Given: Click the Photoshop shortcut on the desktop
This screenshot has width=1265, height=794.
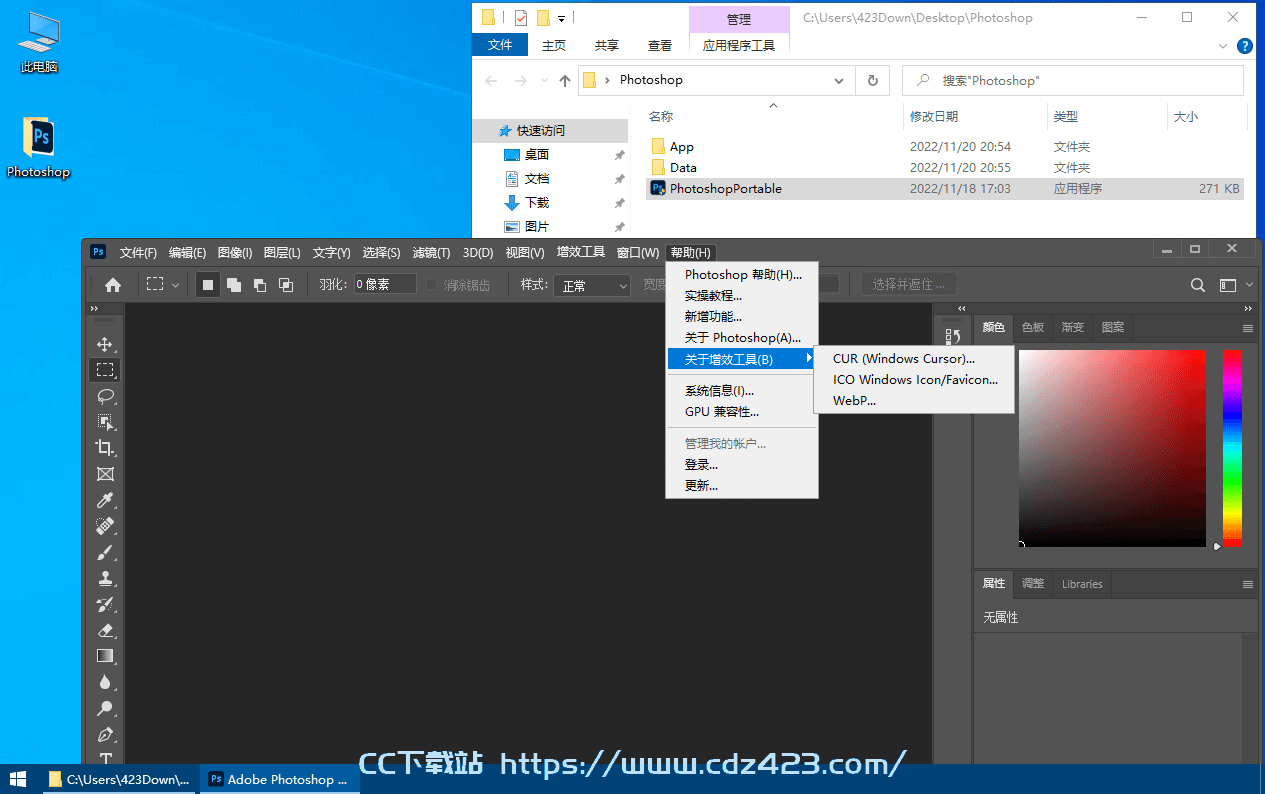Looking at the screenshot, I should [39, 148].
